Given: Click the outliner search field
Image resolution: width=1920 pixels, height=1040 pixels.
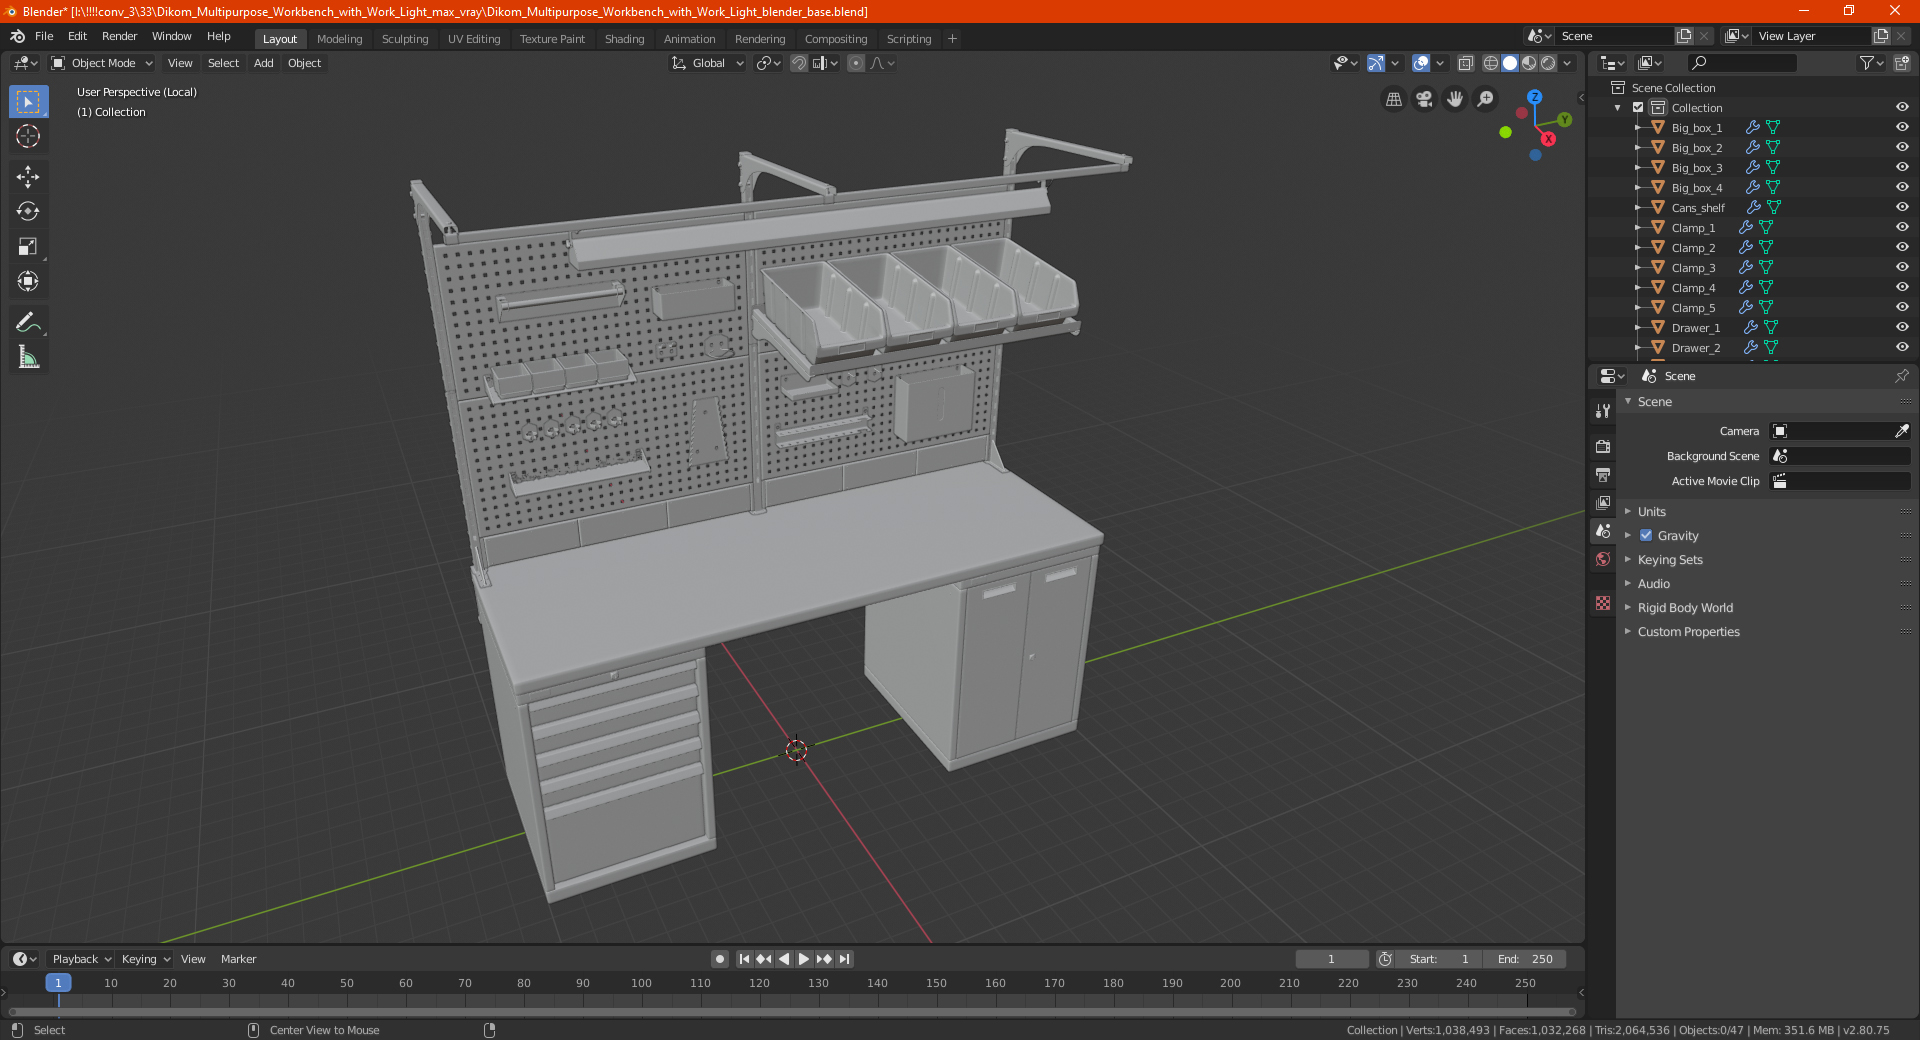Looking at the screenshot, I should [1741, 63].
